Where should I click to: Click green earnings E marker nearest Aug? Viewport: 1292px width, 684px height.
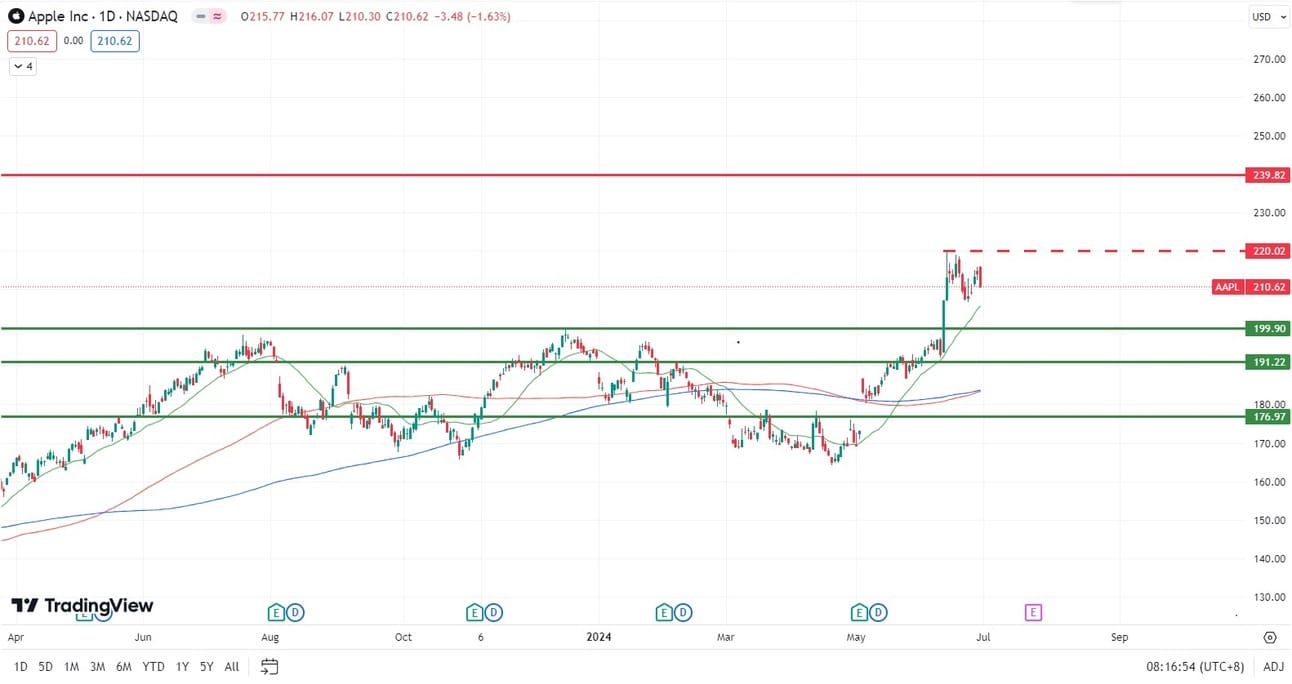click(x=277, y=612)
